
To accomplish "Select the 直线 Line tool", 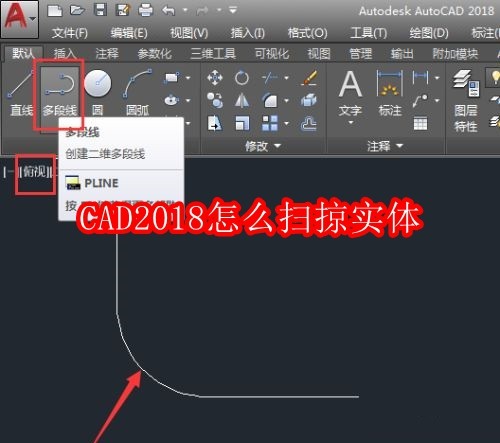I will 21,94.
